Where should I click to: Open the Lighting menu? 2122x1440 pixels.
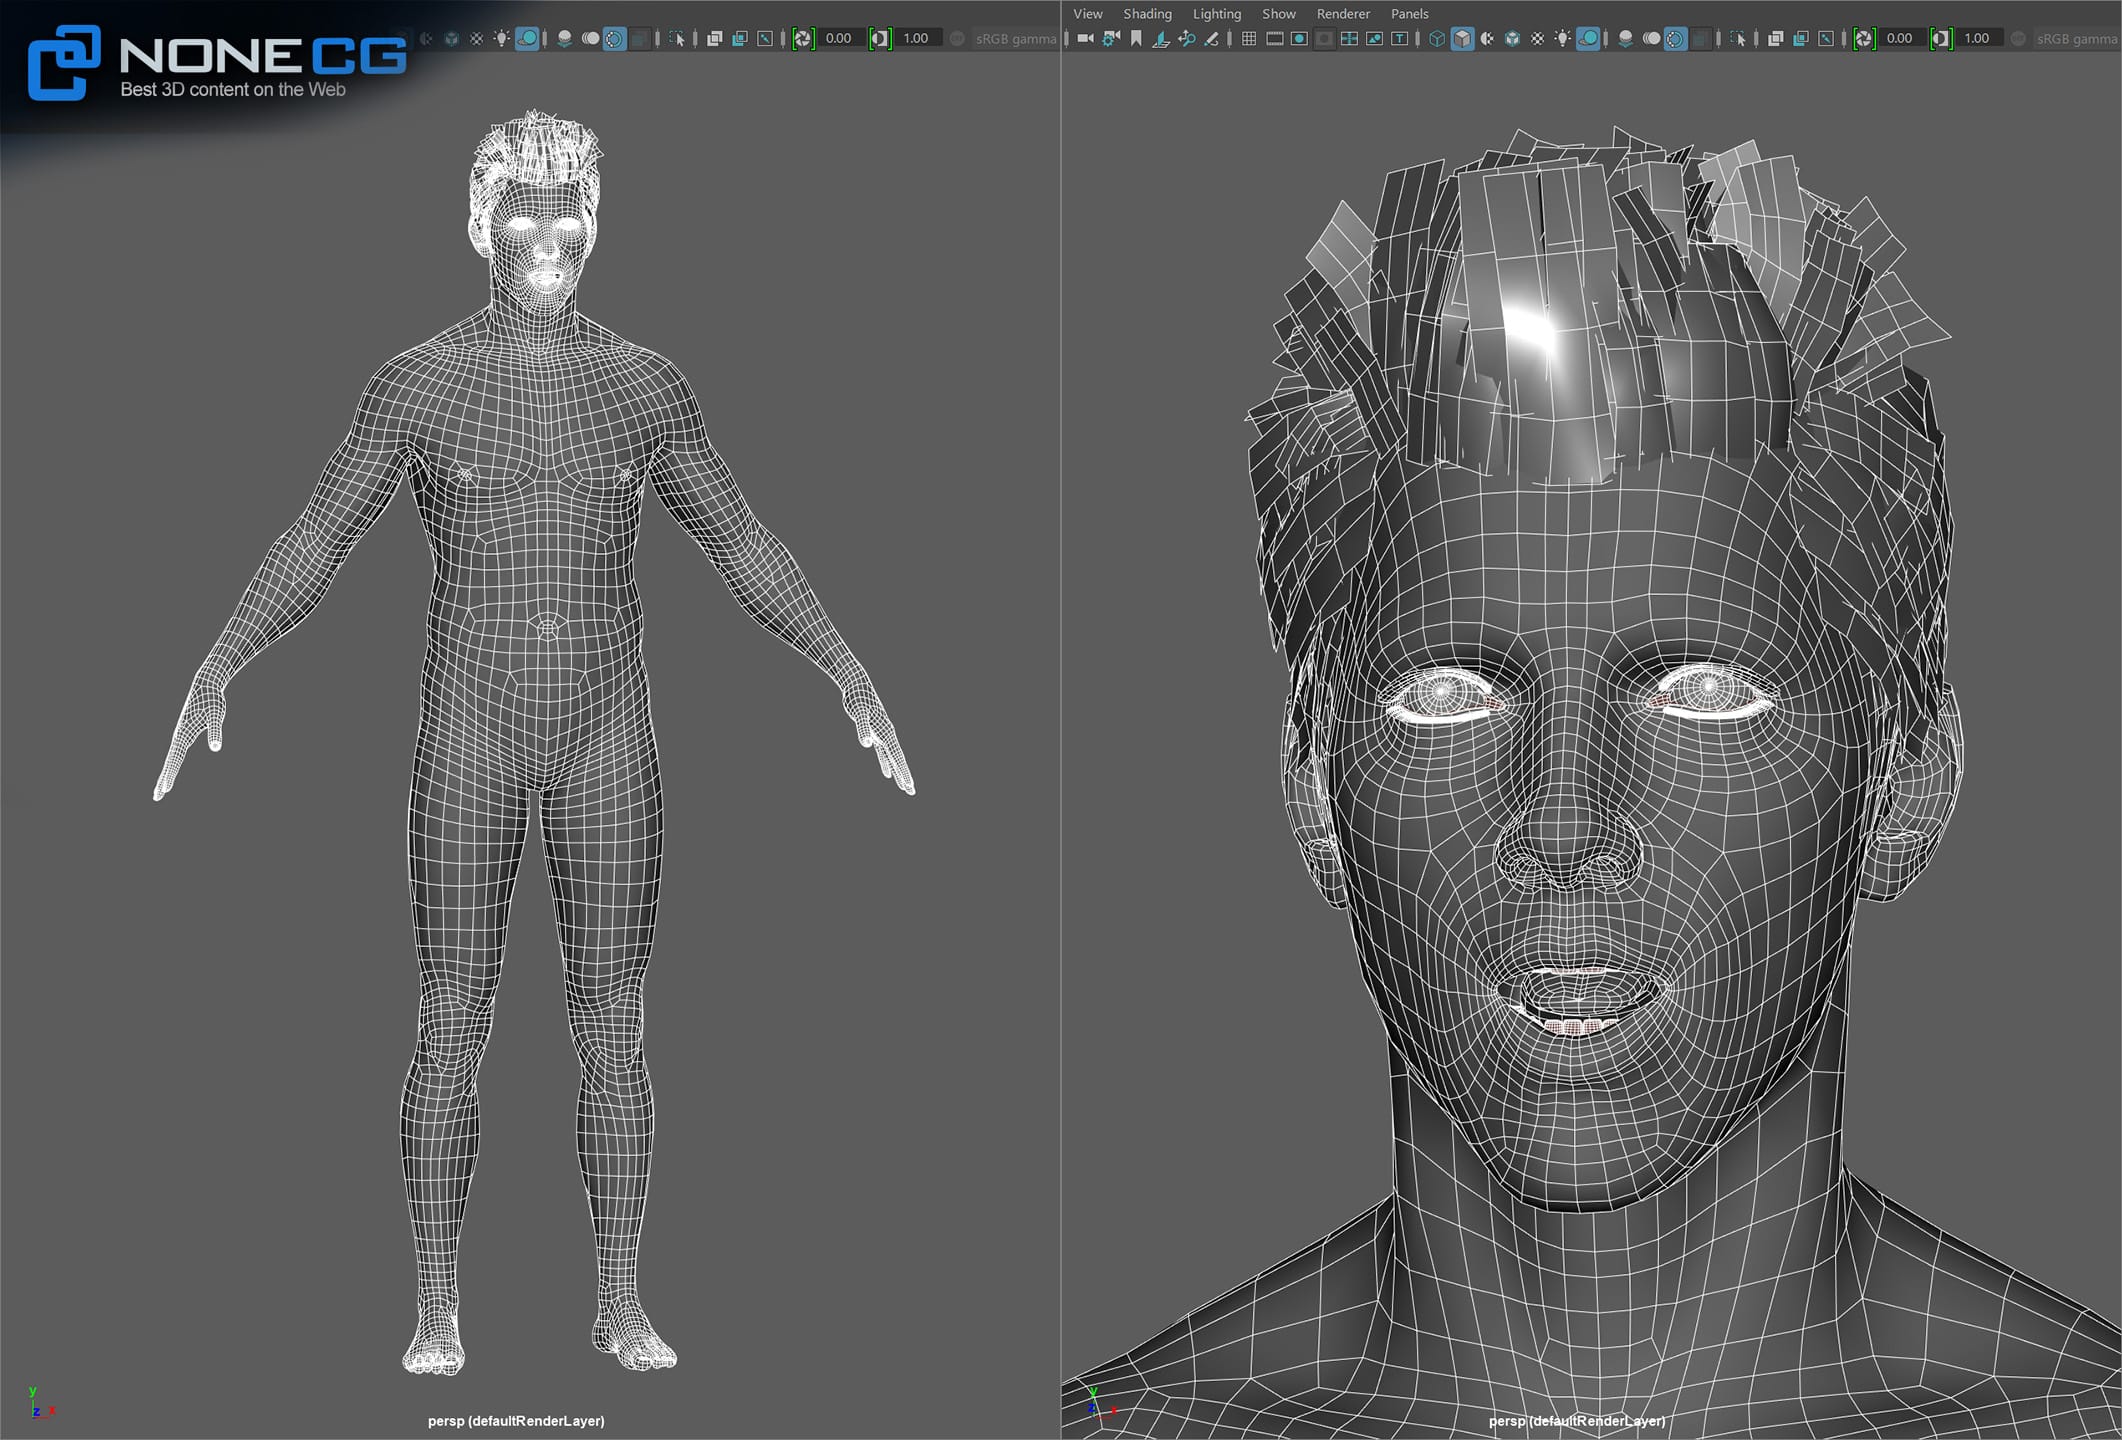point(1216,14)
